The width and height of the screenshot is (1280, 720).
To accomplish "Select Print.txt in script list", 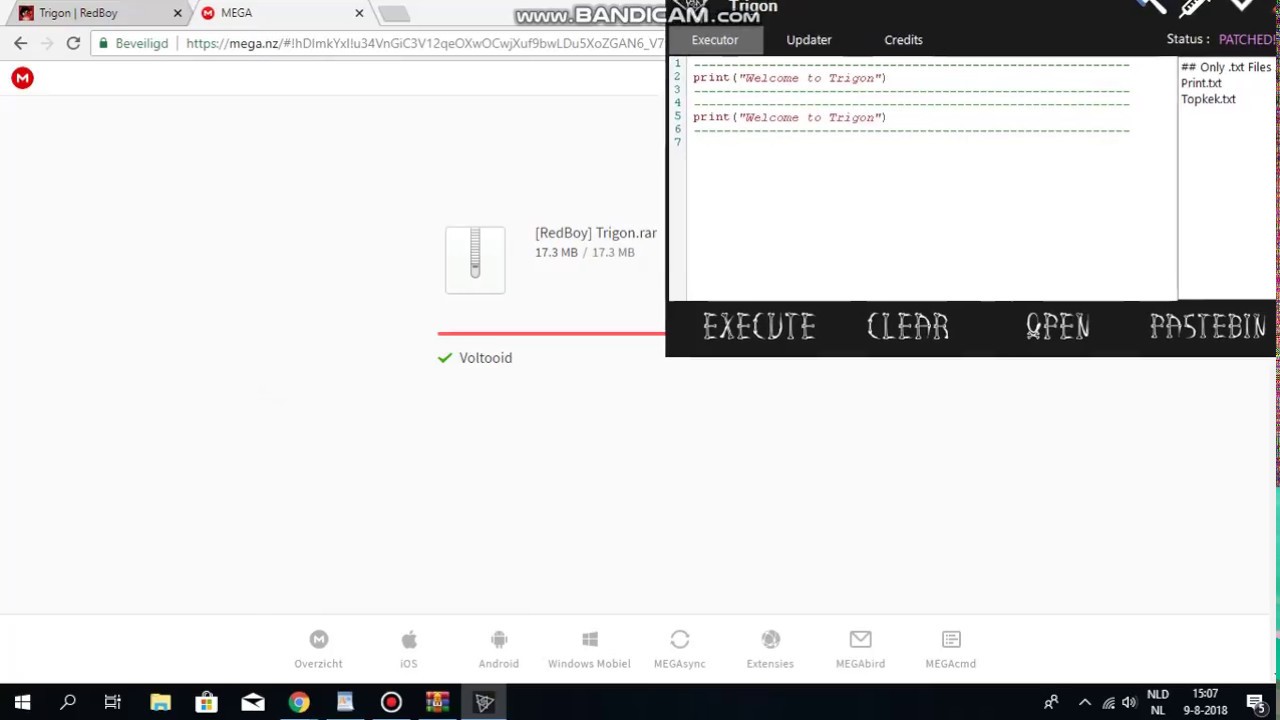I will click(1201, 83).
